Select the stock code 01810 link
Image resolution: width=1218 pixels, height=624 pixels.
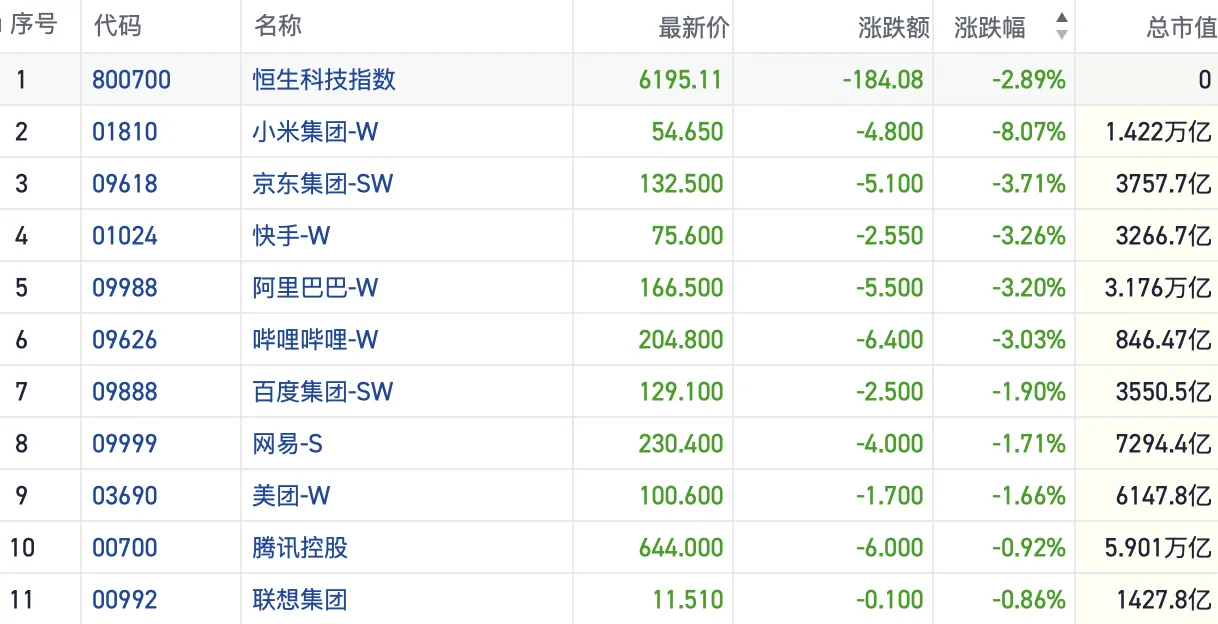pos(125,131)
